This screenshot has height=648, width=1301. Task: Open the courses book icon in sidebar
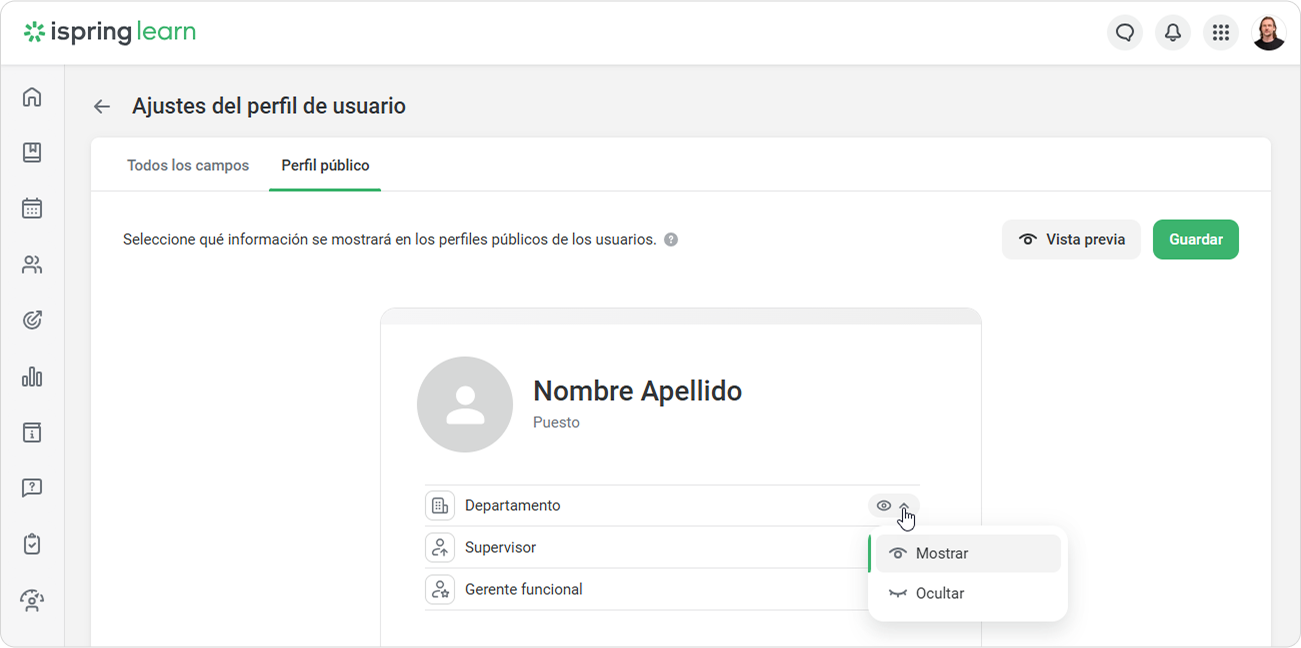click(32, 153)
